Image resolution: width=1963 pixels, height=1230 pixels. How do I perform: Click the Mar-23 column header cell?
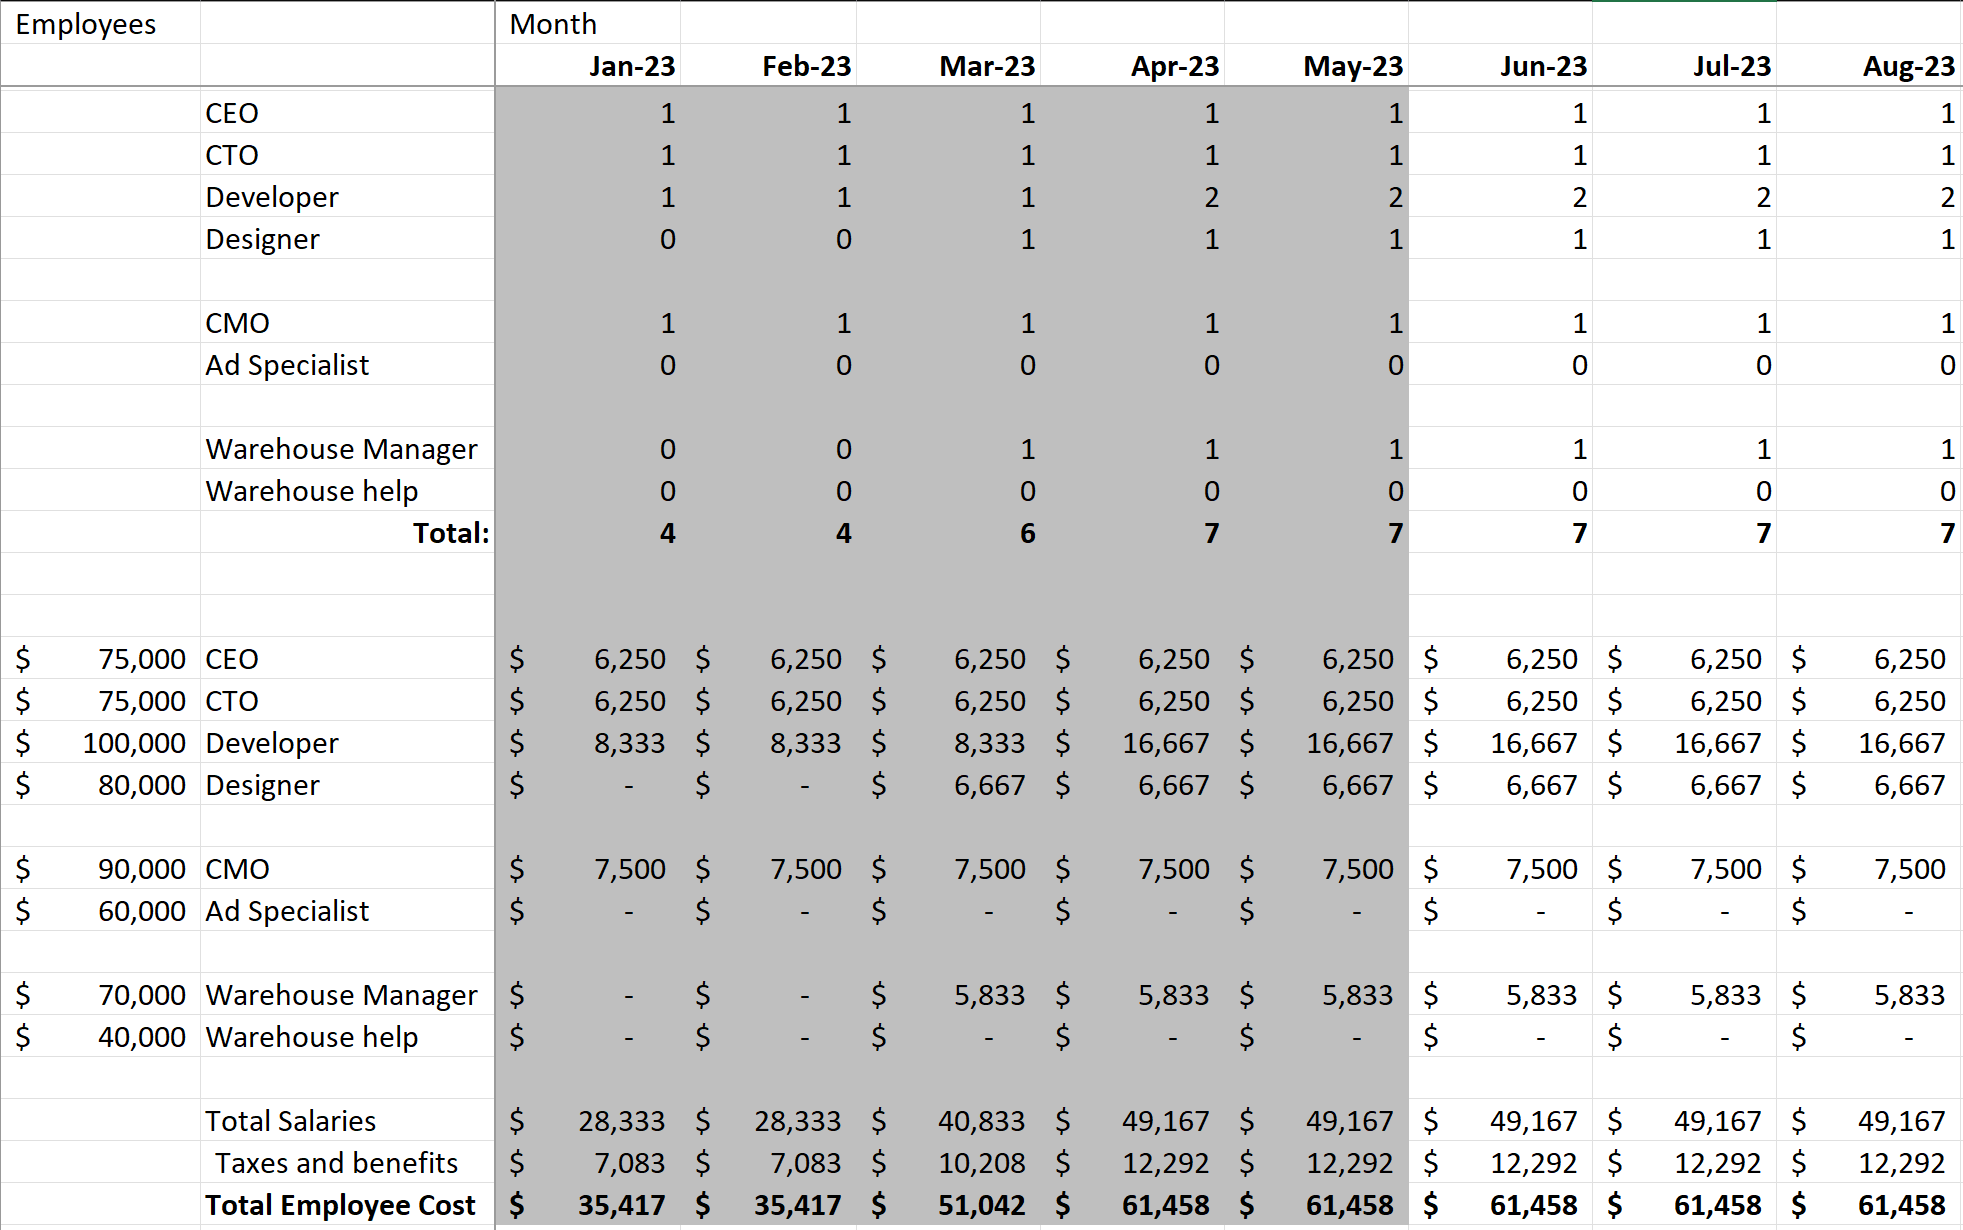point(948,65)
